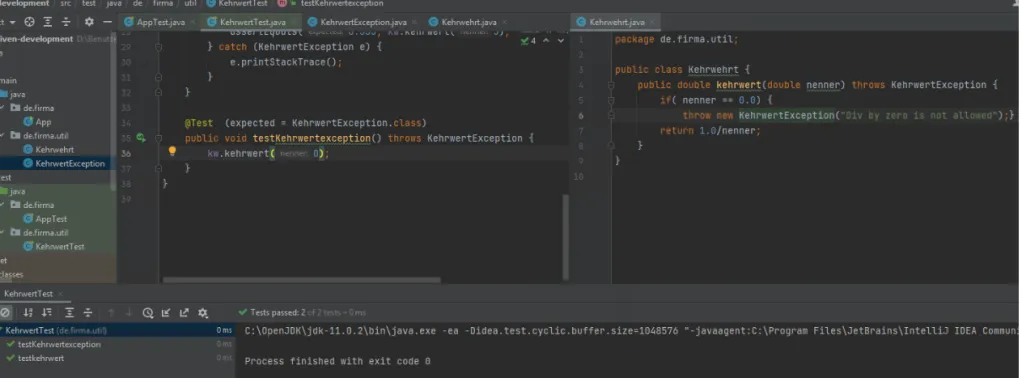This screenshot has height=378, width=1022.
Task: Close the right split Kehrwehrt.java tab
Action: pyautogui.click(x=652, y=22)
